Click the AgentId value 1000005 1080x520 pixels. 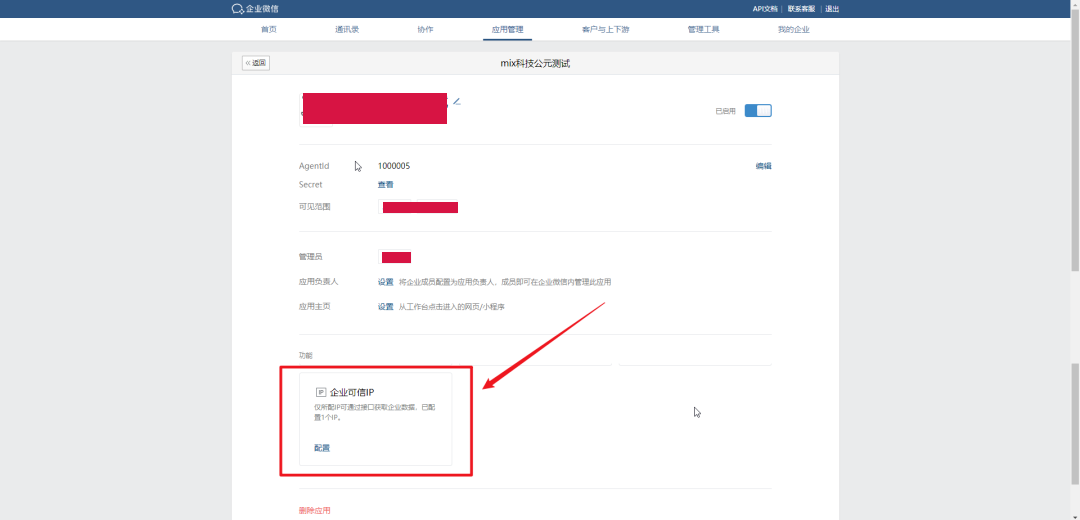(394, 166)
